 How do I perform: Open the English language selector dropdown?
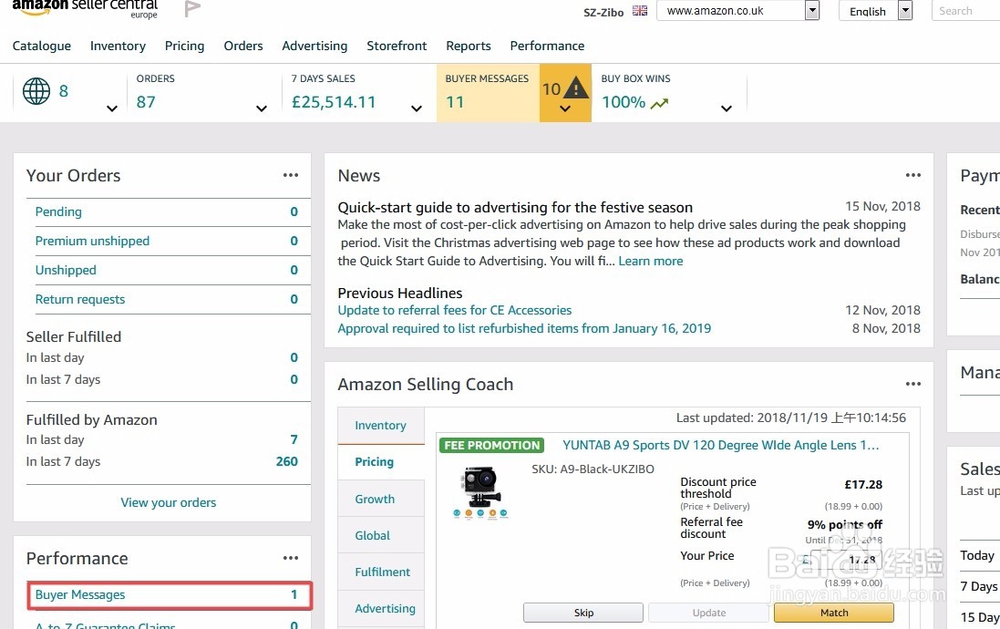[x=903, y=10]
